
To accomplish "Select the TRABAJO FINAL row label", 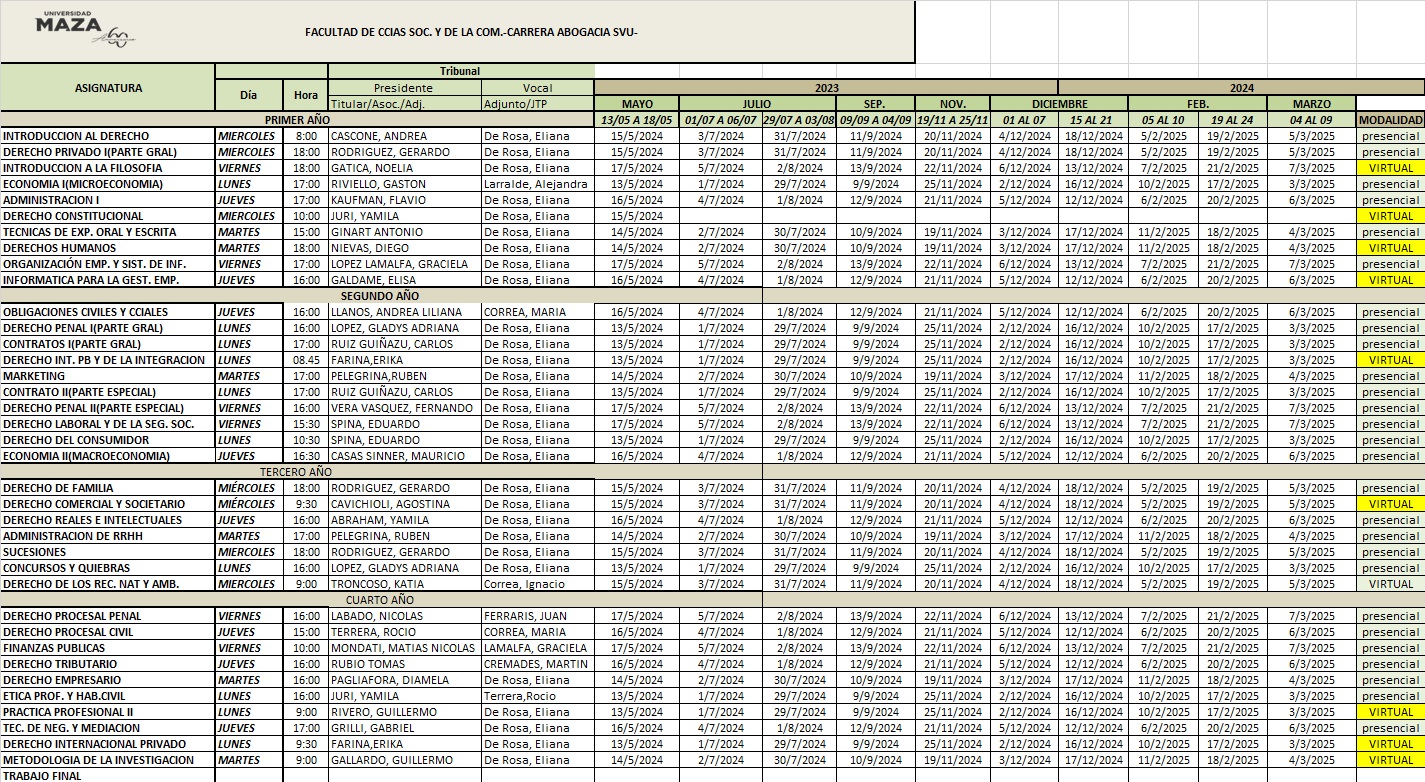I will (x=108, y=776).
